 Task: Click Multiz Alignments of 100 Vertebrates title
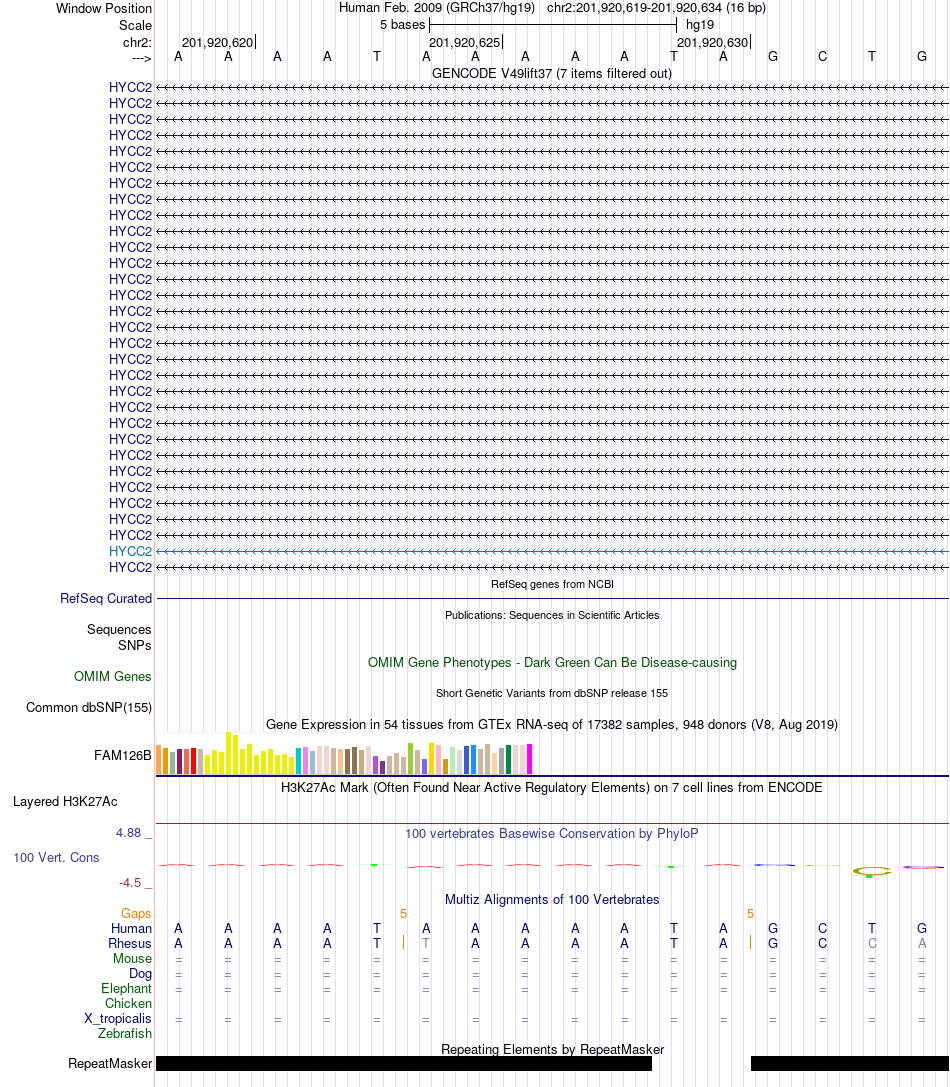pyautogui.click(x=552, y=900)
